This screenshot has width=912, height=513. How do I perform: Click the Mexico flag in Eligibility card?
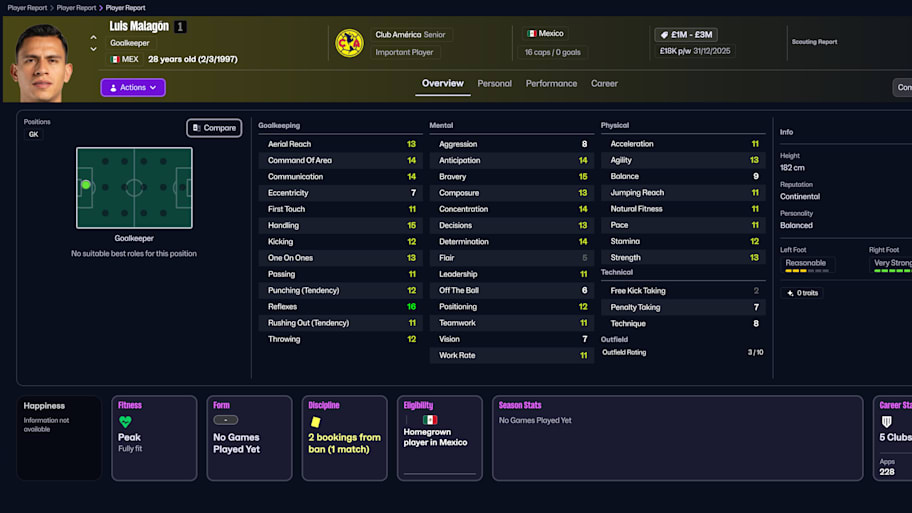tap(430, 420)
